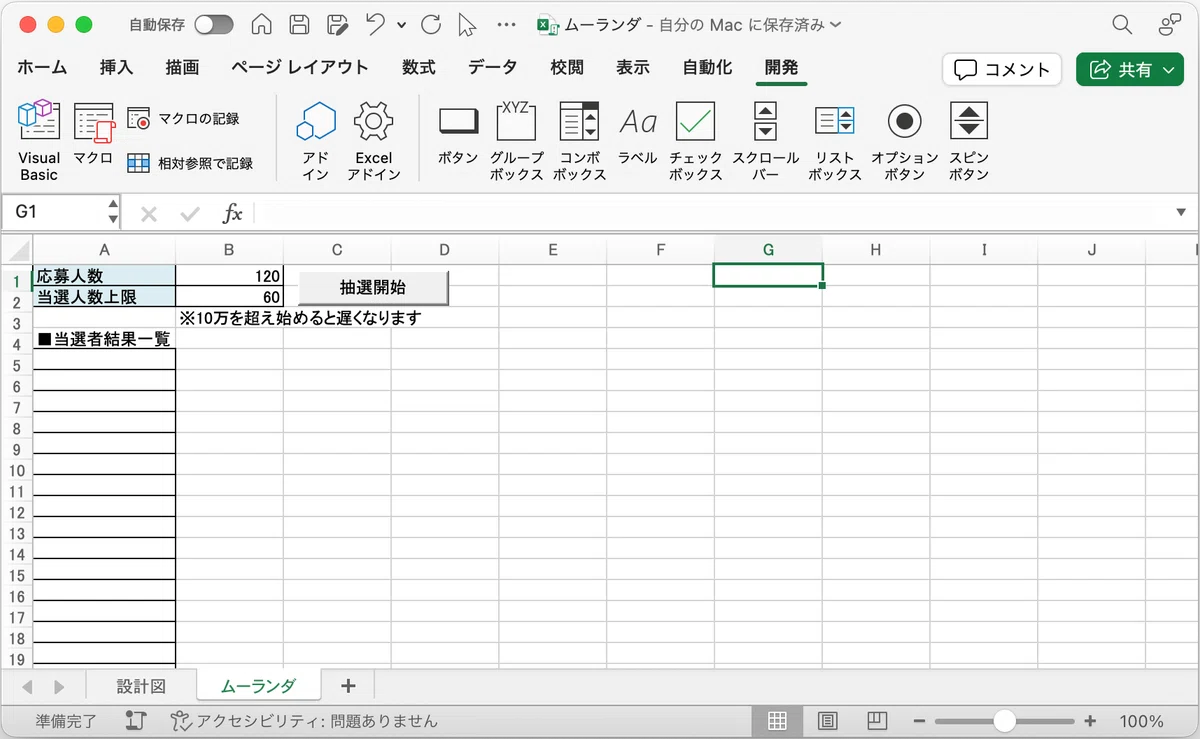This screenshot has width=1200, height=739.
Task: Click the Select All corner triangle
Action: click(16, 250)
